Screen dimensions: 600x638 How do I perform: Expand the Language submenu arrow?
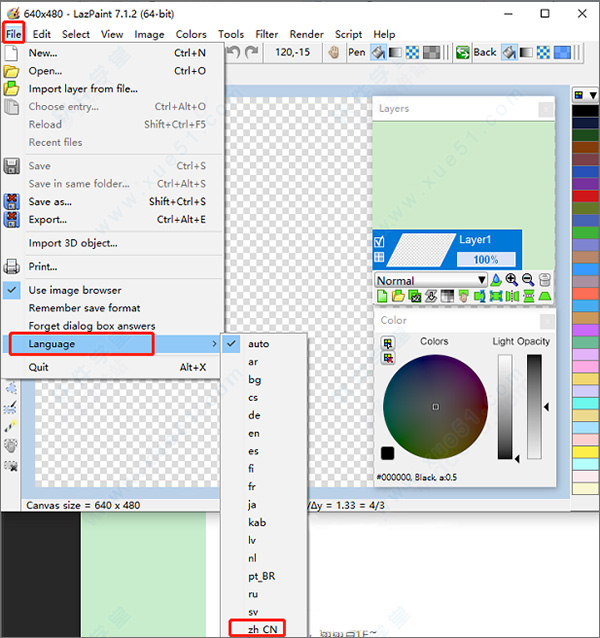click(214, 344)
